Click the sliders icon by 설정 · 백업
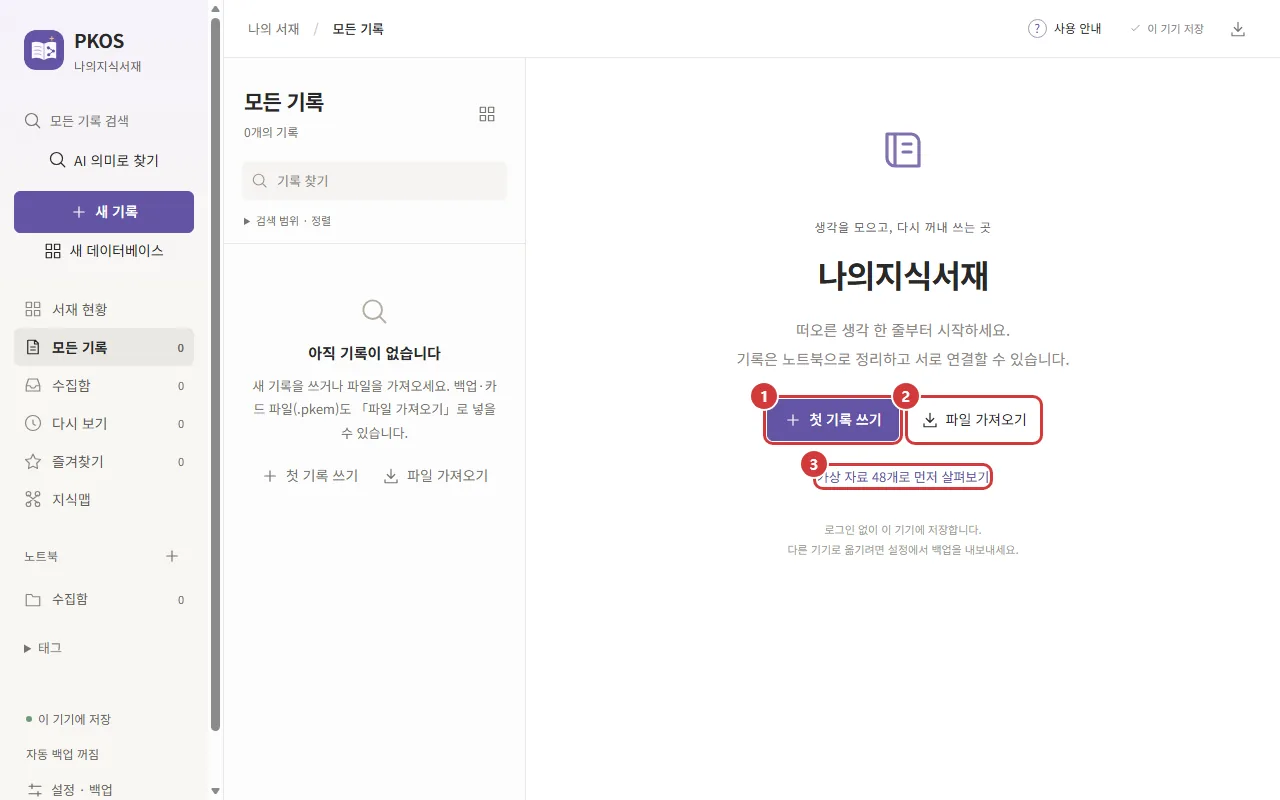Screen dimensions: 1280x800 coord(35,790)
